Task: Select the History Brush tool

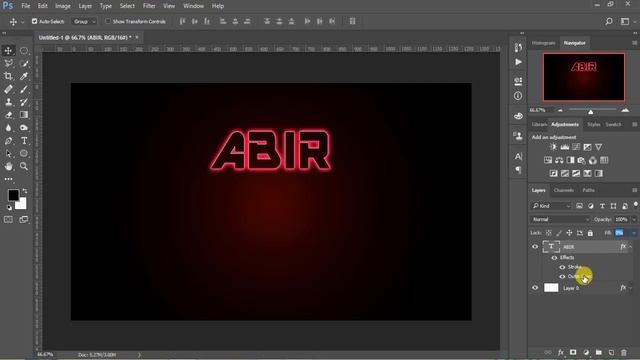Action: (24, 102)
